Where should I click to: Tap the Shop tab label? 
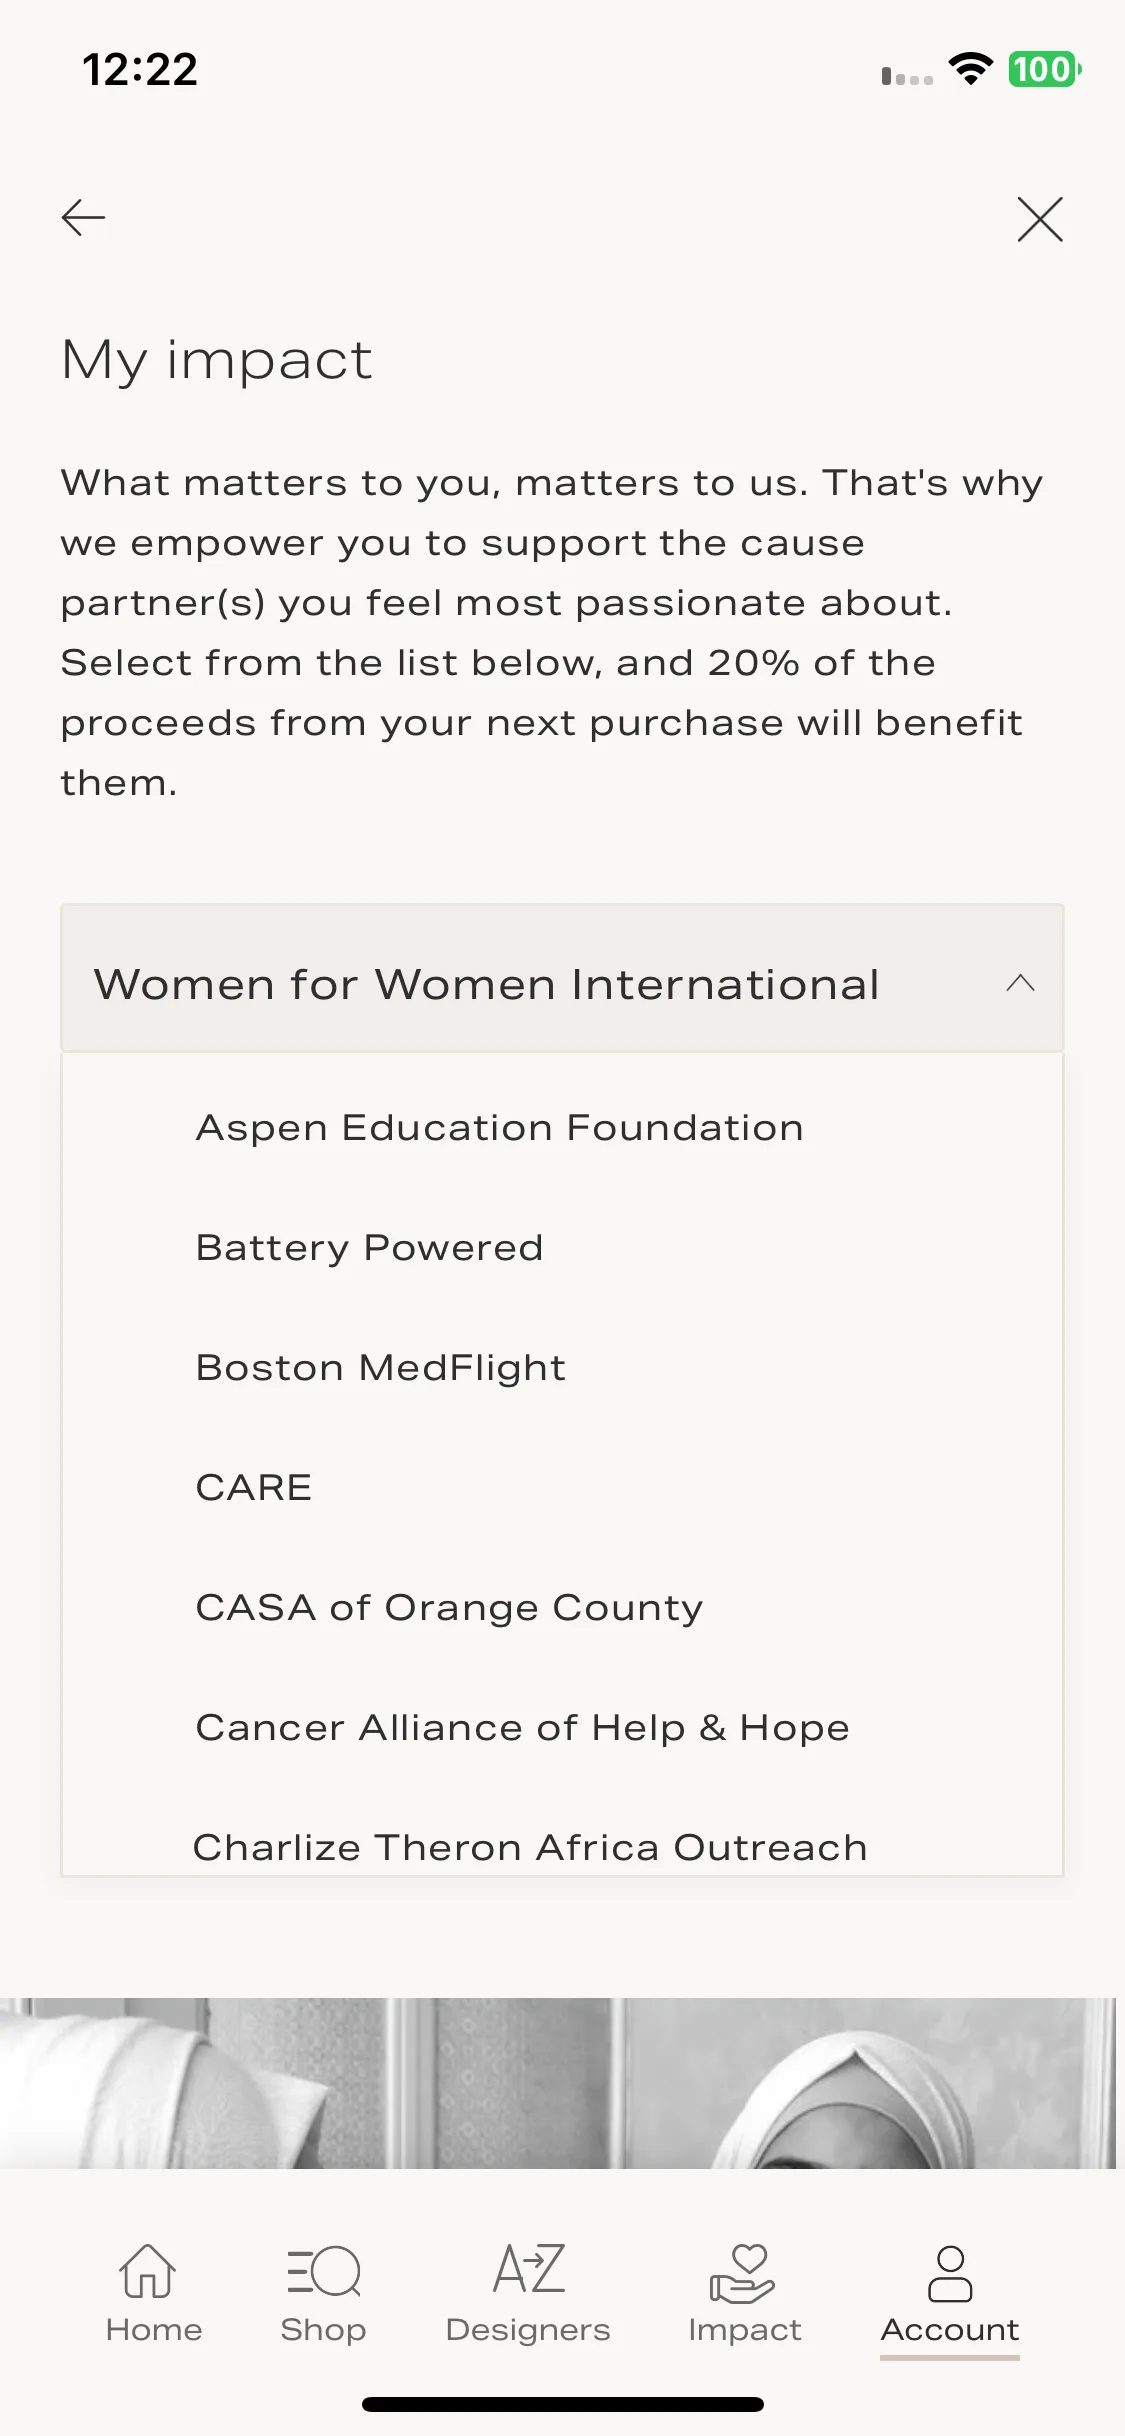323,2330
